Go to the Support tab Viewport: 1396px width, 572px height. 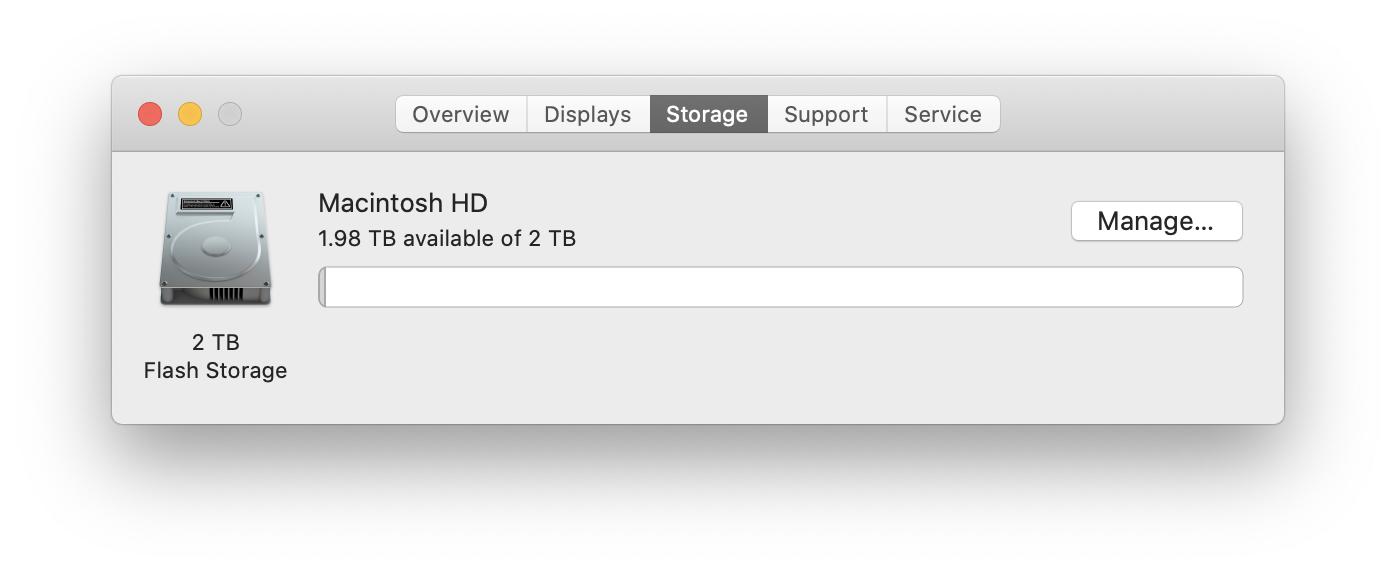[826, 114]
